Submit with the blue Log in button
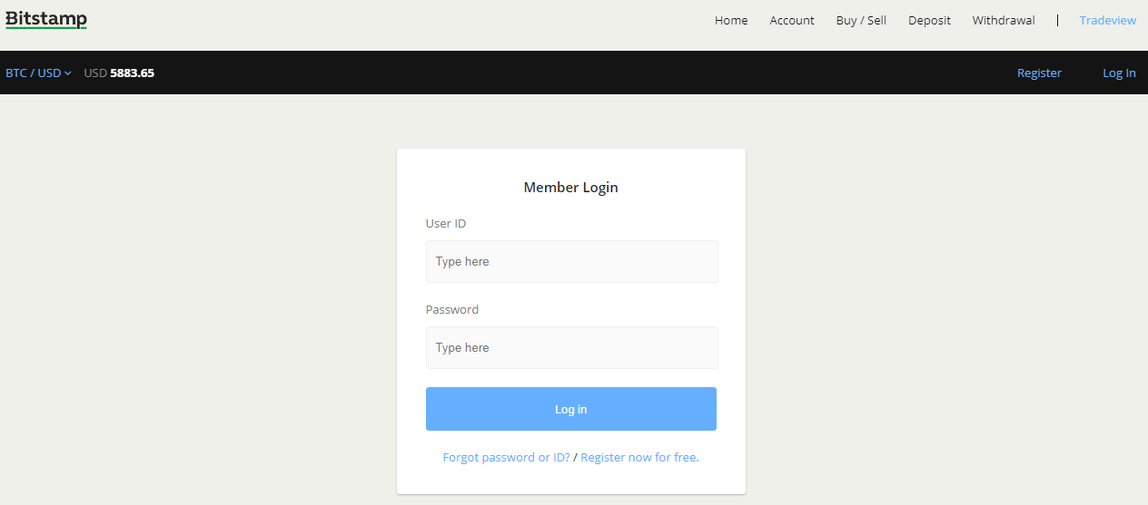Screen dimensions: 1148x505 click(x=571, y=409)
